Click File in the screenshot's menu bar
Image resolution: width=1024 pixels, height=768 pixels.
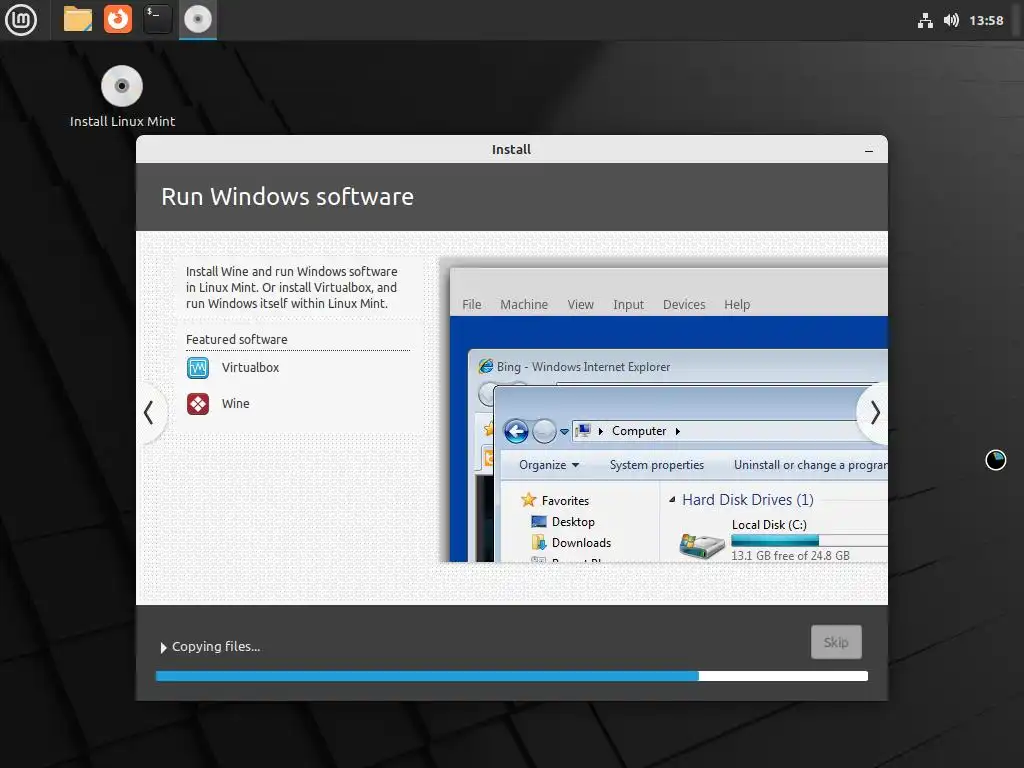click(472, 304)
